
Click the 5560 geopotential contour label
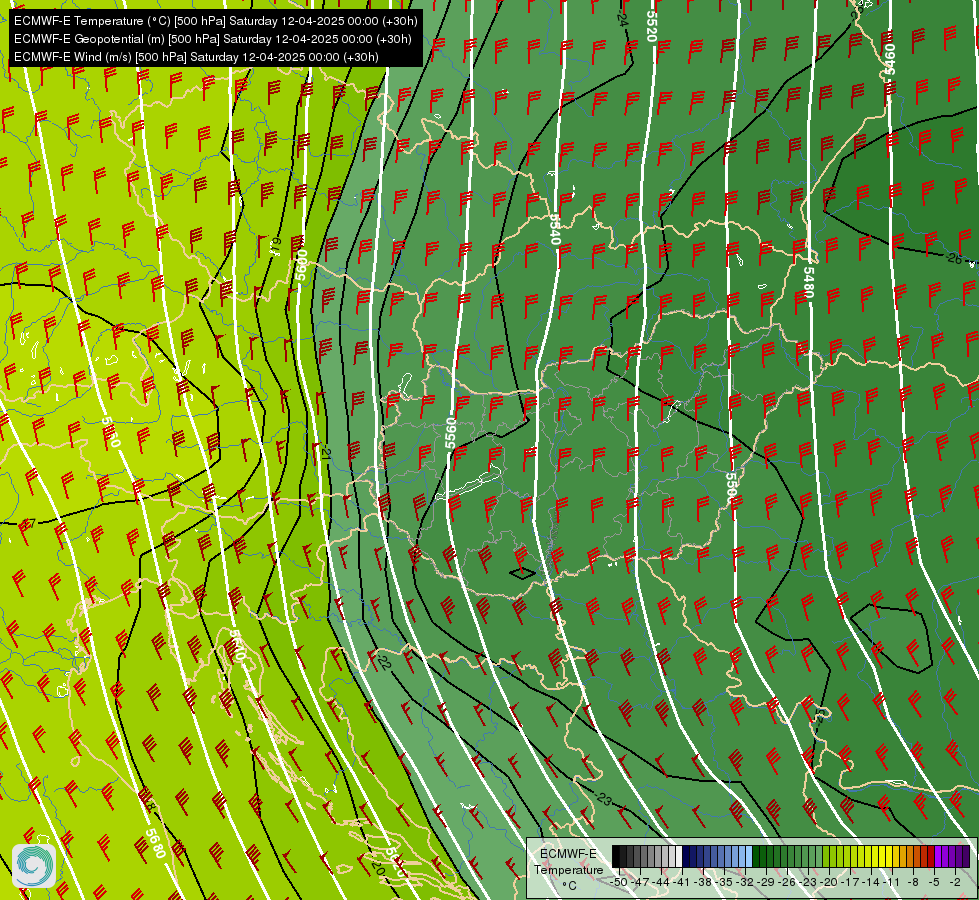tap(451, 433)
